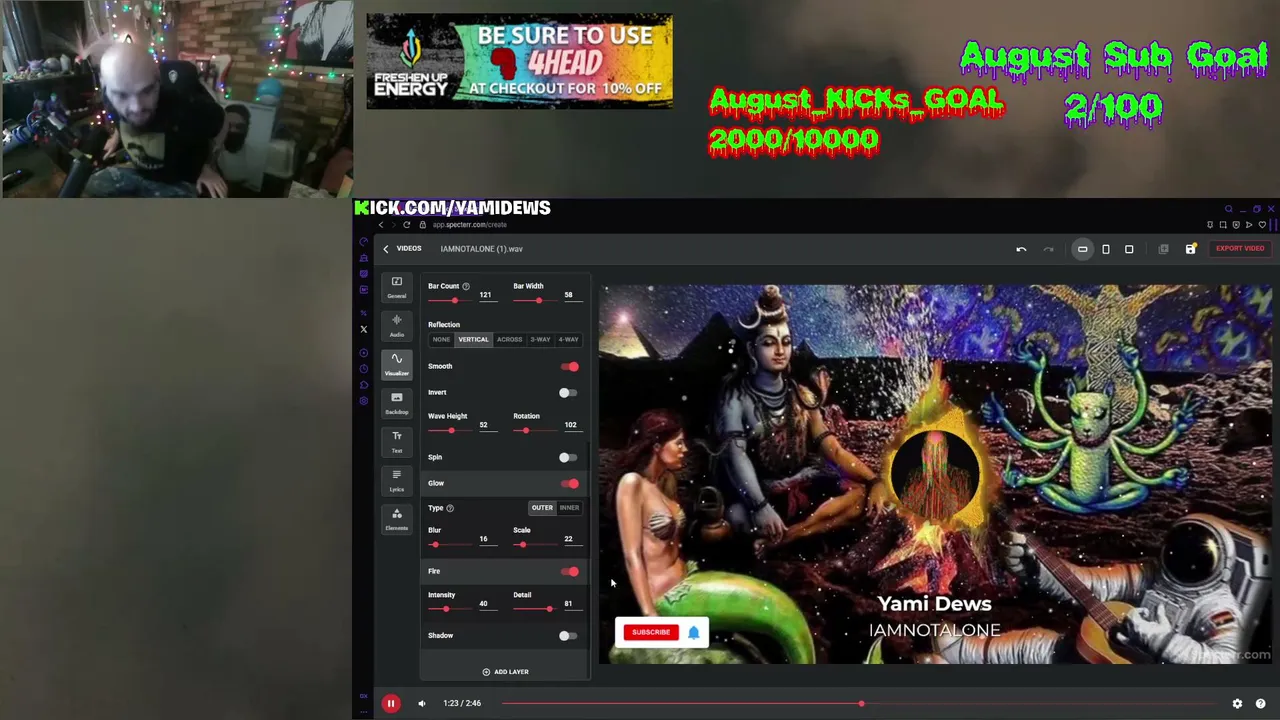Viewport: 1280px width, 720px height.
Task: Open the Audio settings panel
Action: pos(397,326)
